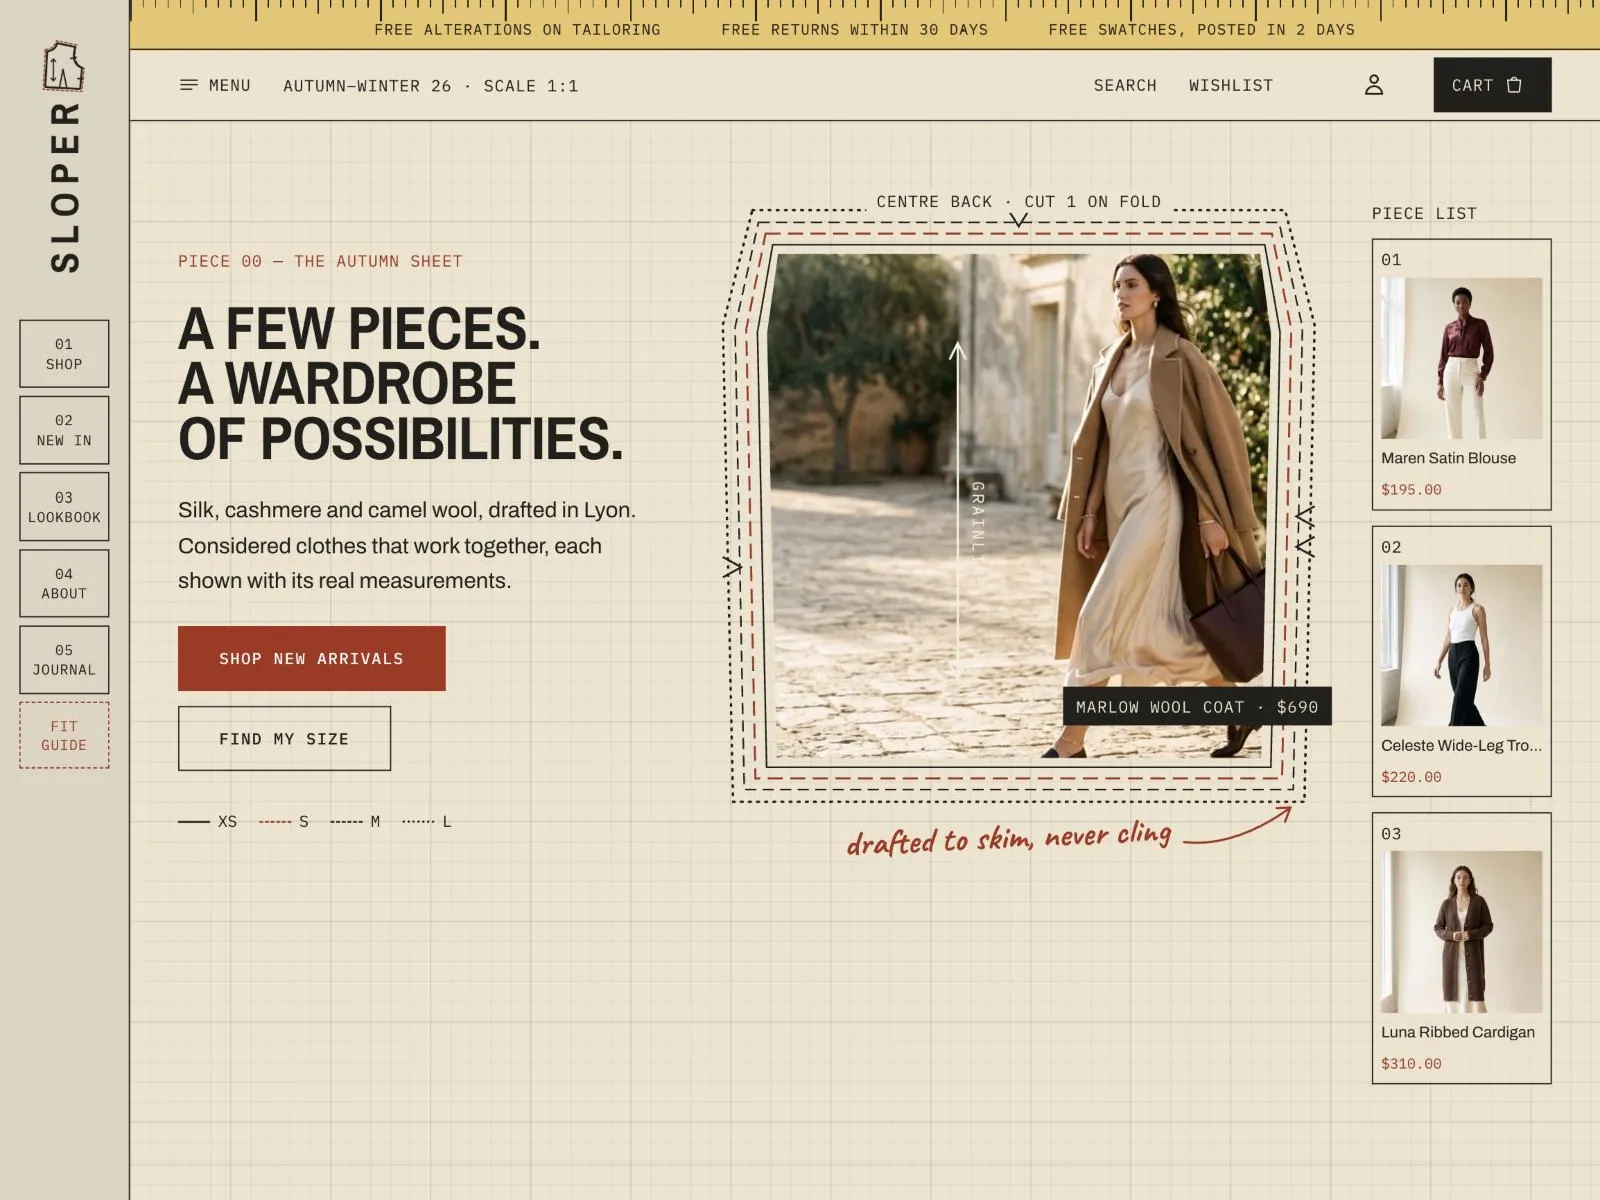Select the XS size line legend
Screen dimensions: 1600x1200
tap(208, 821)
